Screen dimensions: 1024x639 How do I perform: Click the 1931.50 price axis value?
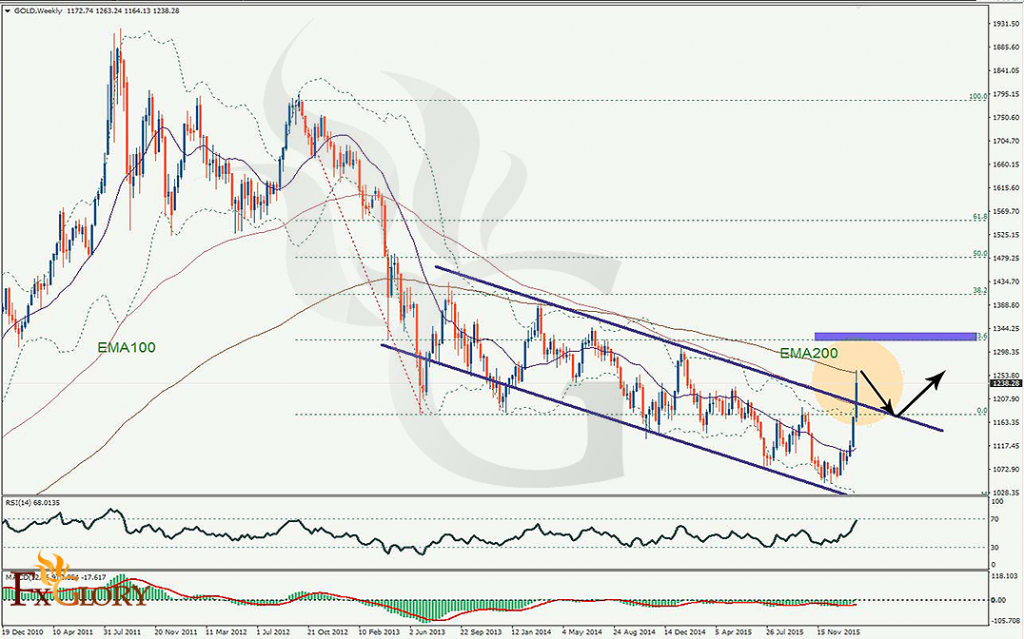[x=1006, y=24]
